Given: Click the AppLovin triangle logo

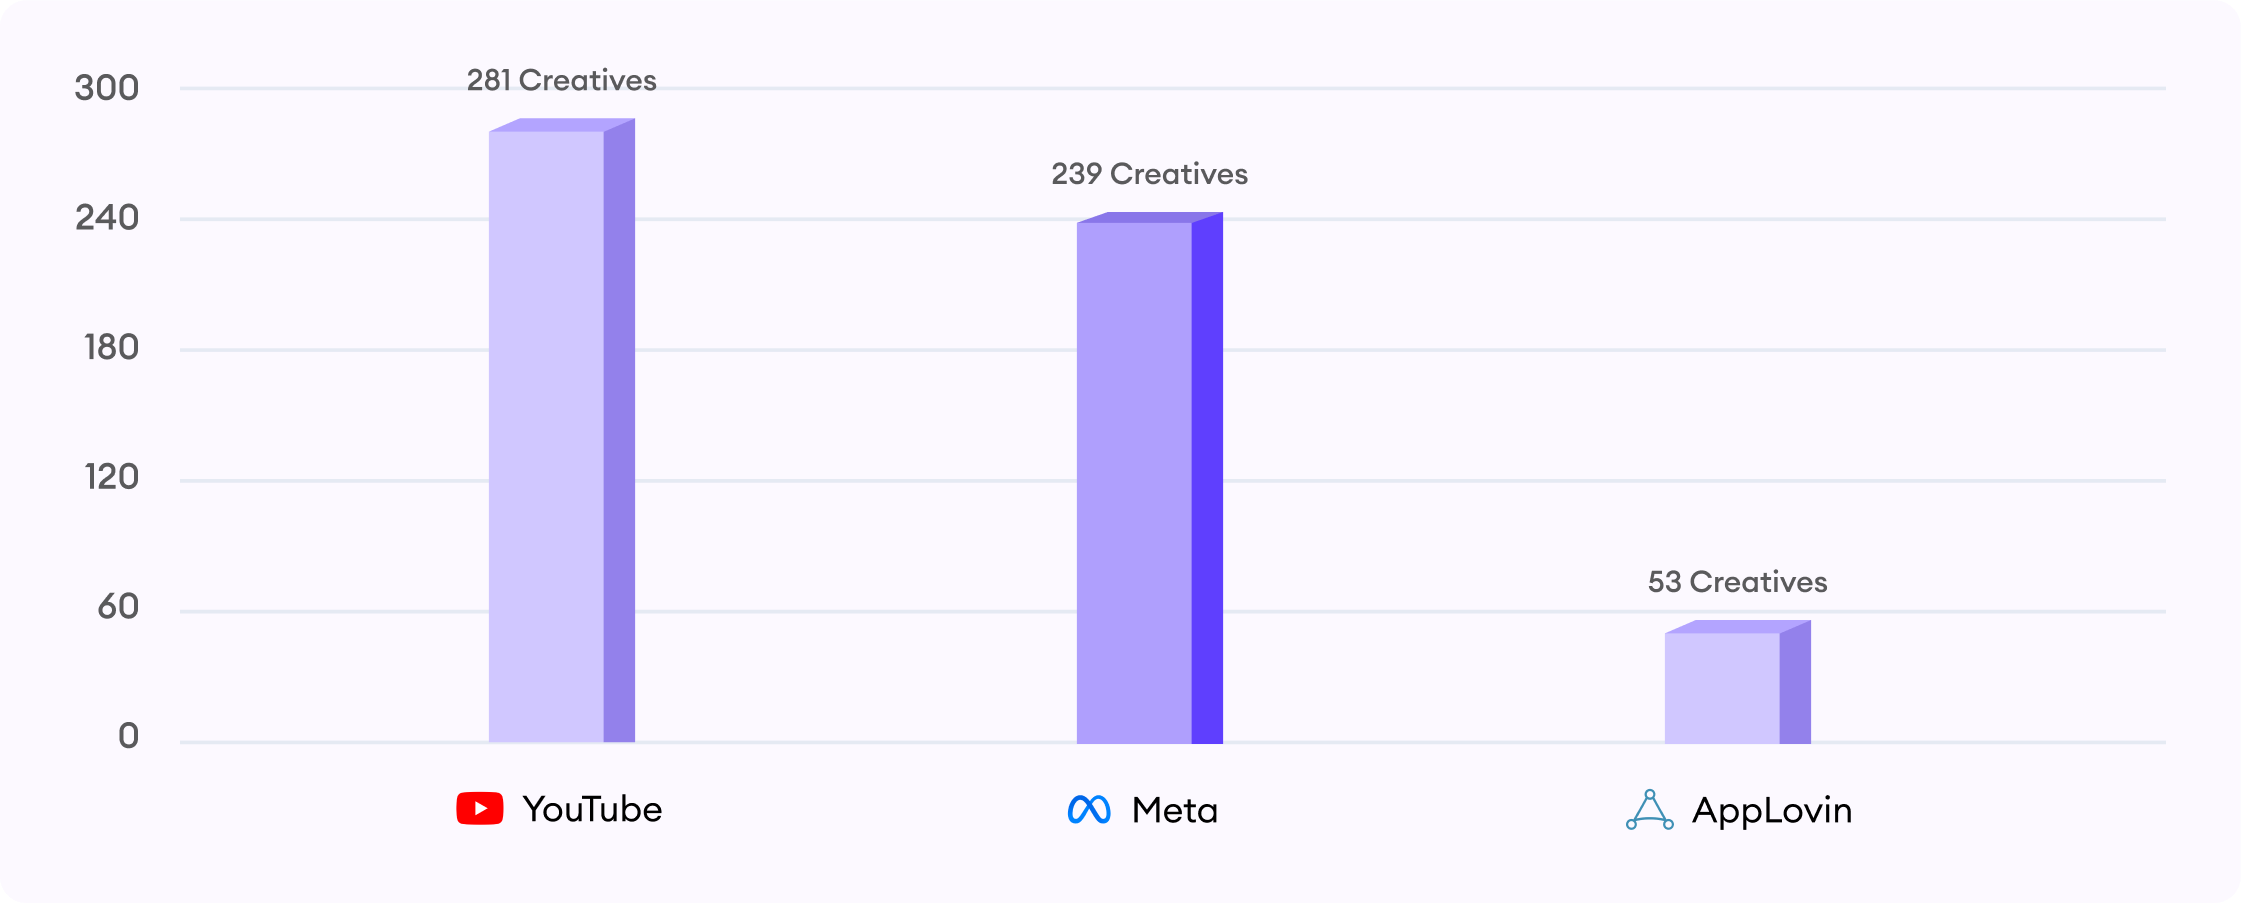Looking at the screenshot, I should click(x=1650, y=810).
